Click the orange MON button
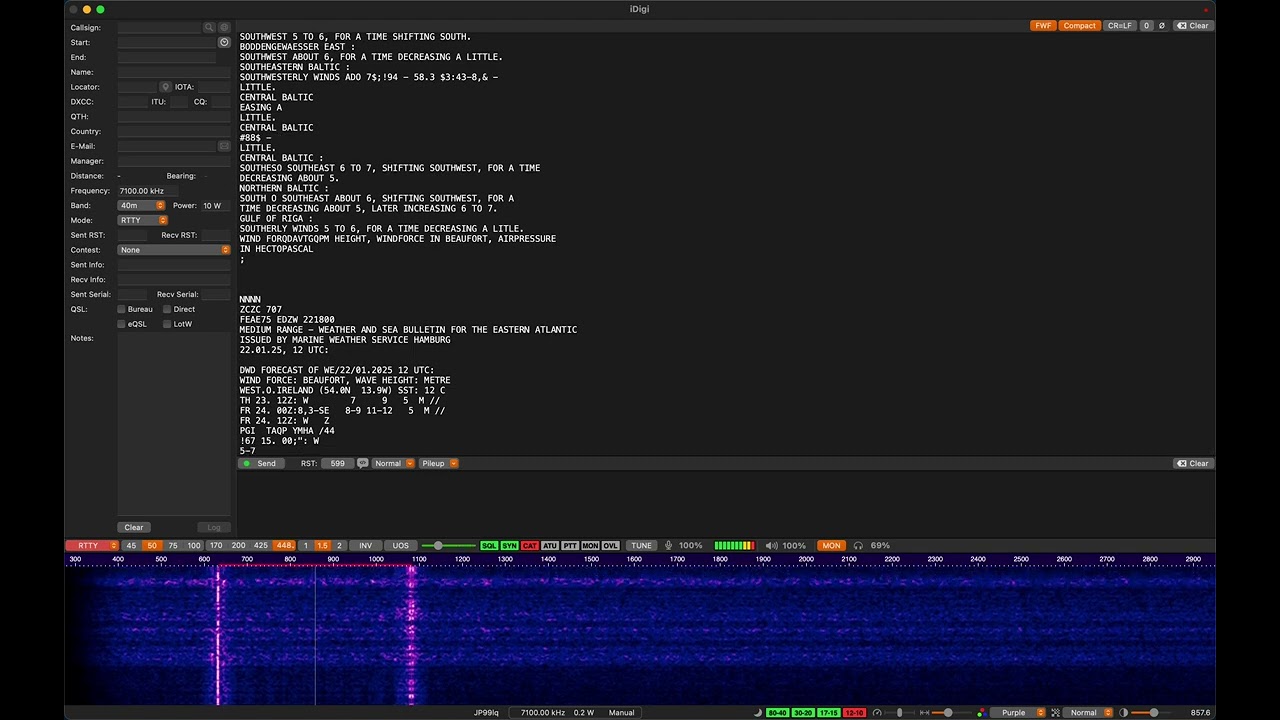 tap(831, 546)
